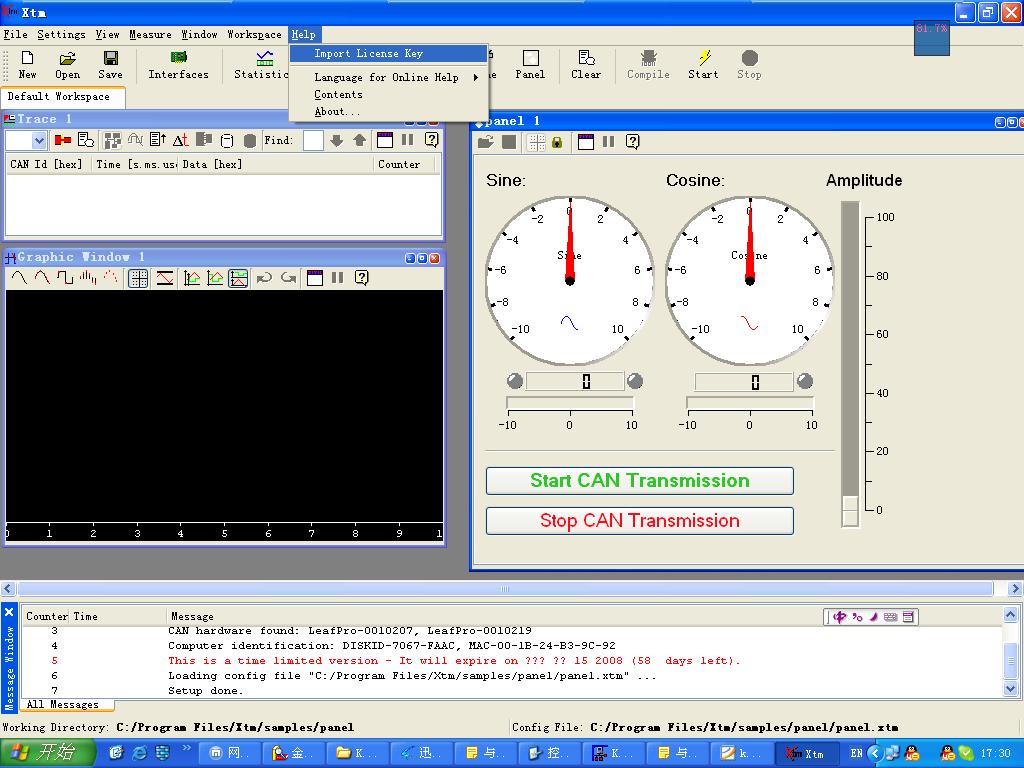The height and width of the screenshot is (768, 1024).
Task: Click the gray square stop icon in panel 1
Action: click(x=509, y=142)
